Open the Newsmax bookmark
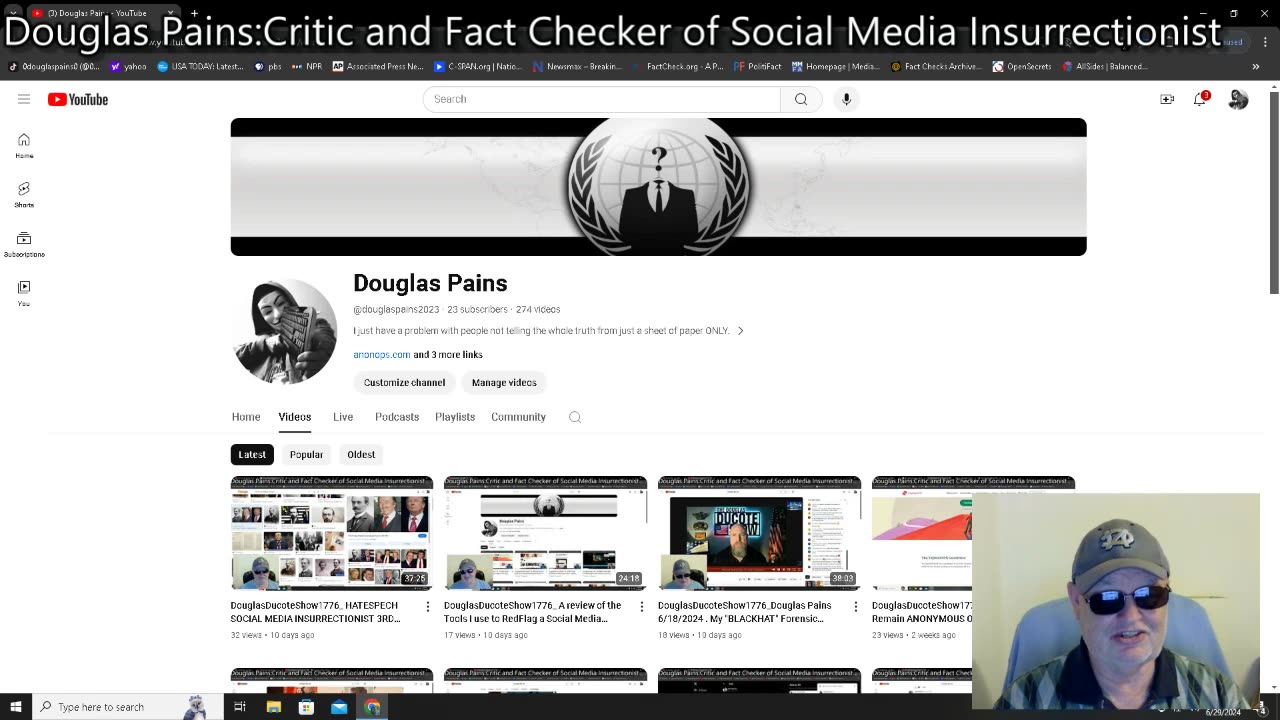 pos(578,67)
